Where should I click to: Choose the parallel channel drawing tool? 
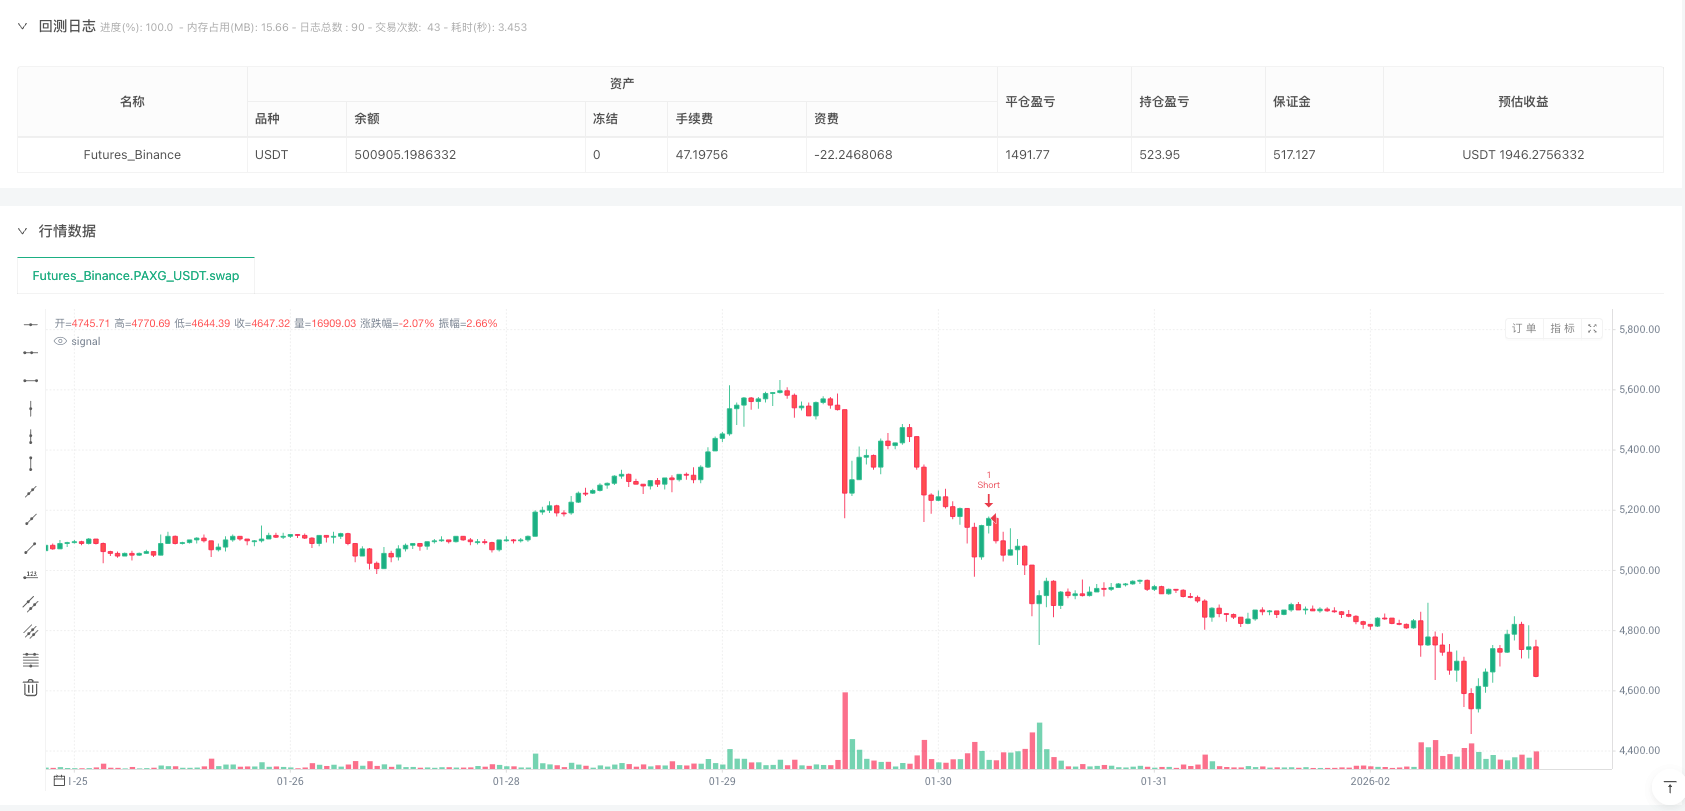coord(30,603)
